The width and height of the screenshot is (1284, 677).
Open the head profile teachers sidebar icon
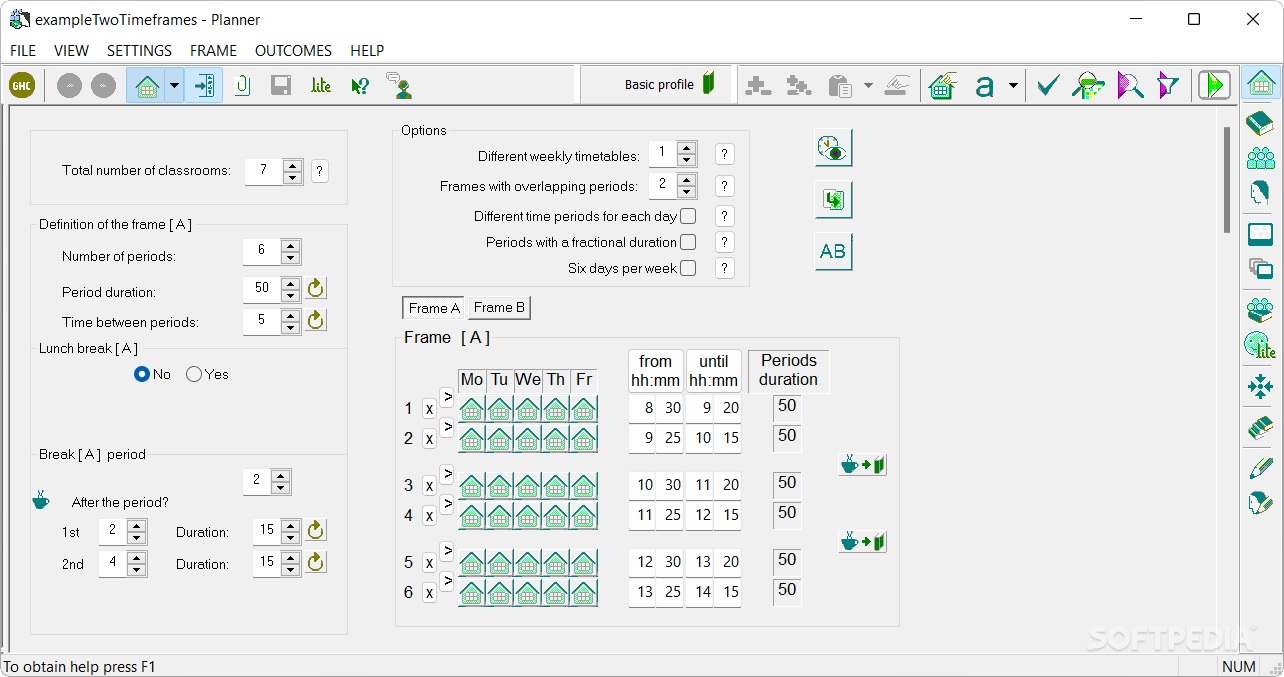tap(1261, 192)
